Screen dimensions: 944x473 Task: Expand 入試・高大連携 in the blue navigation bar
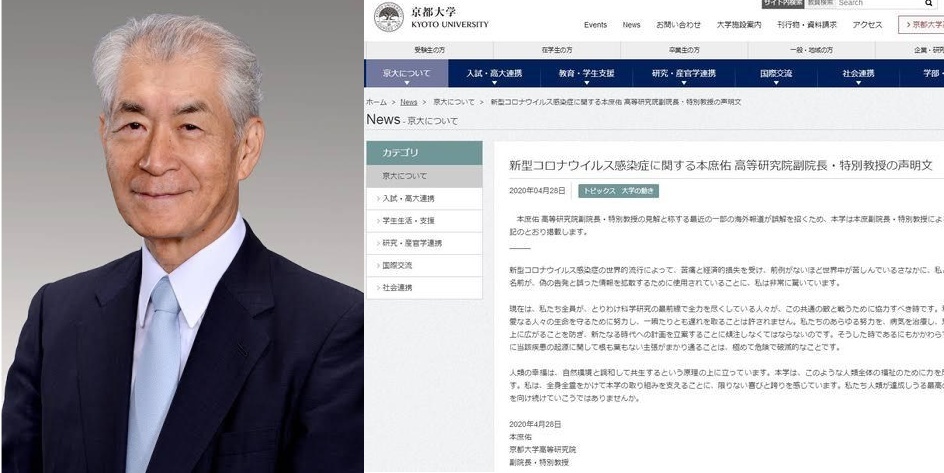tap(494, 74)
